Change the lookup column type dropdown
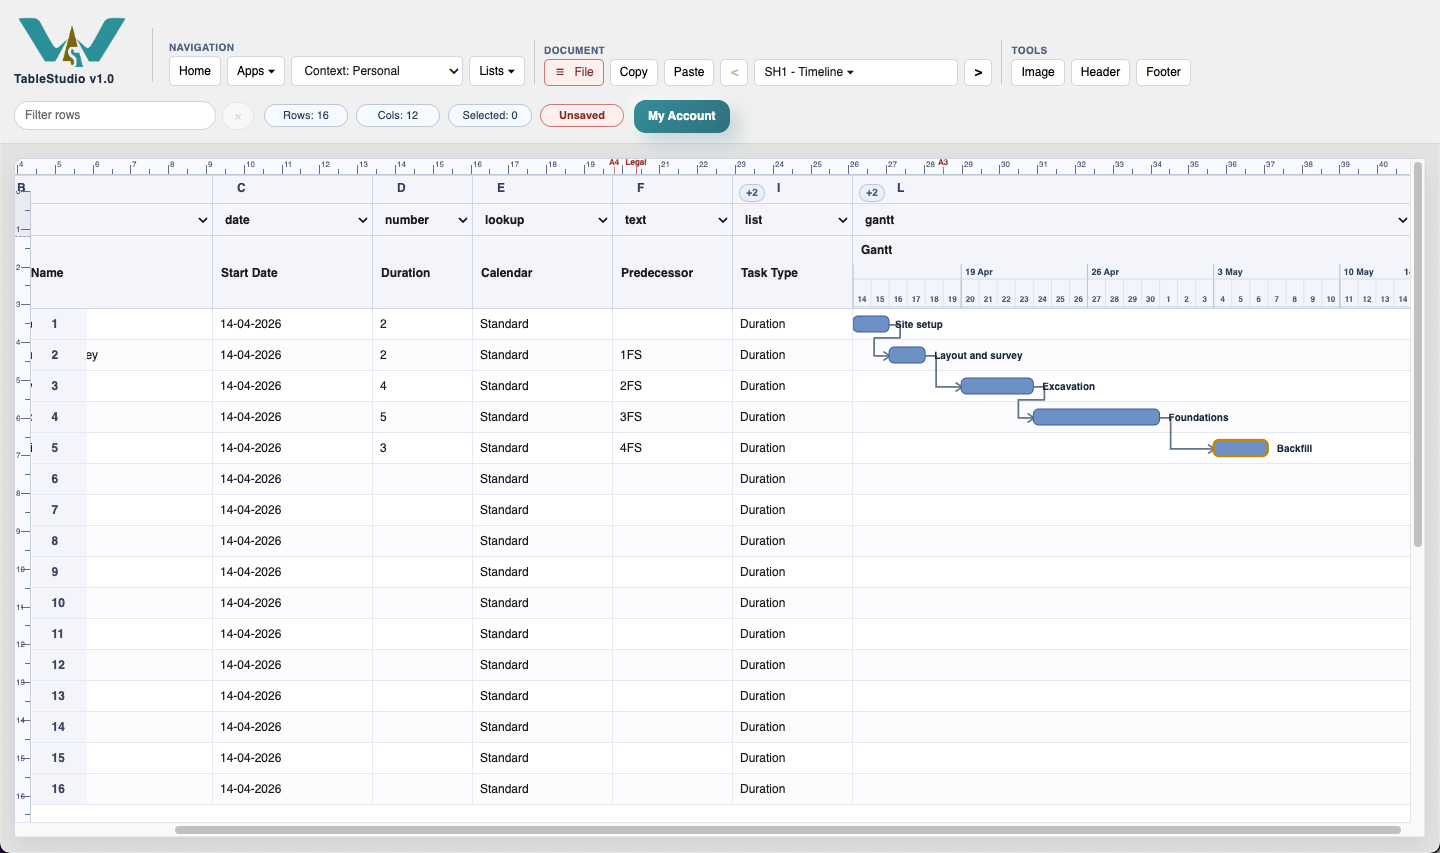This screenshot has height=853, width=1440. tap(542, 220)
